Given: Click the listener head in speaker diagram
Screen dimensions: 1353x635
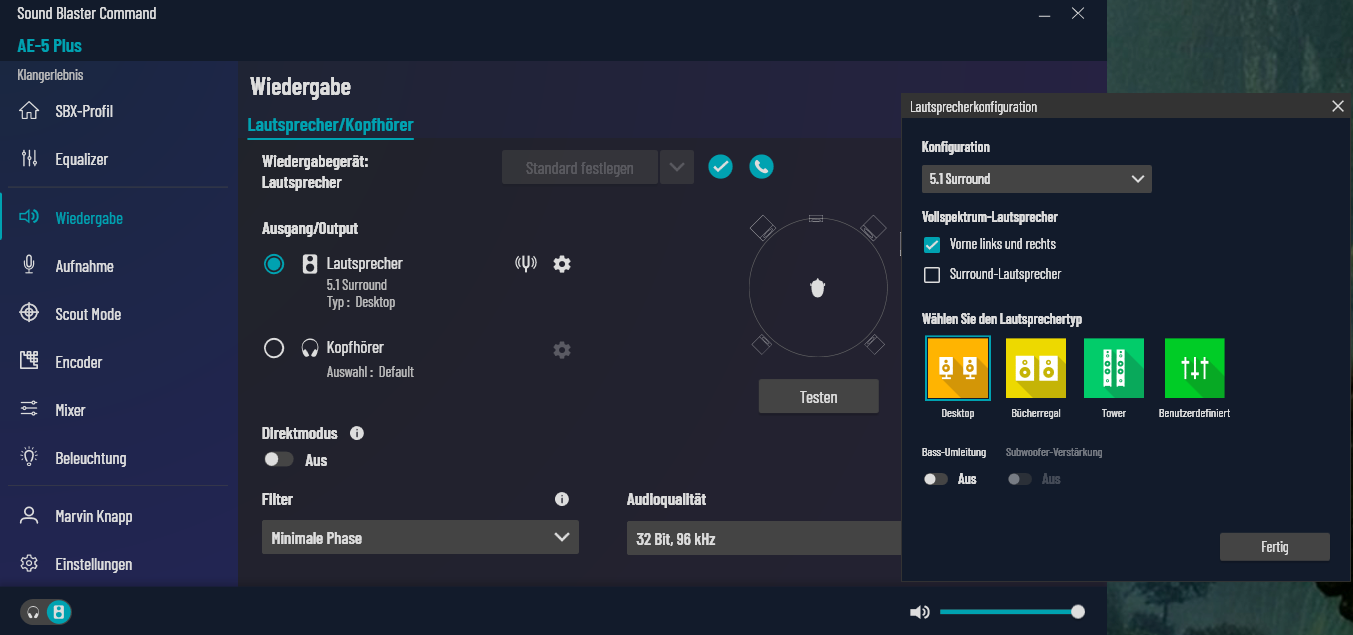Looking at the screenshot, I should coord(818,288).
